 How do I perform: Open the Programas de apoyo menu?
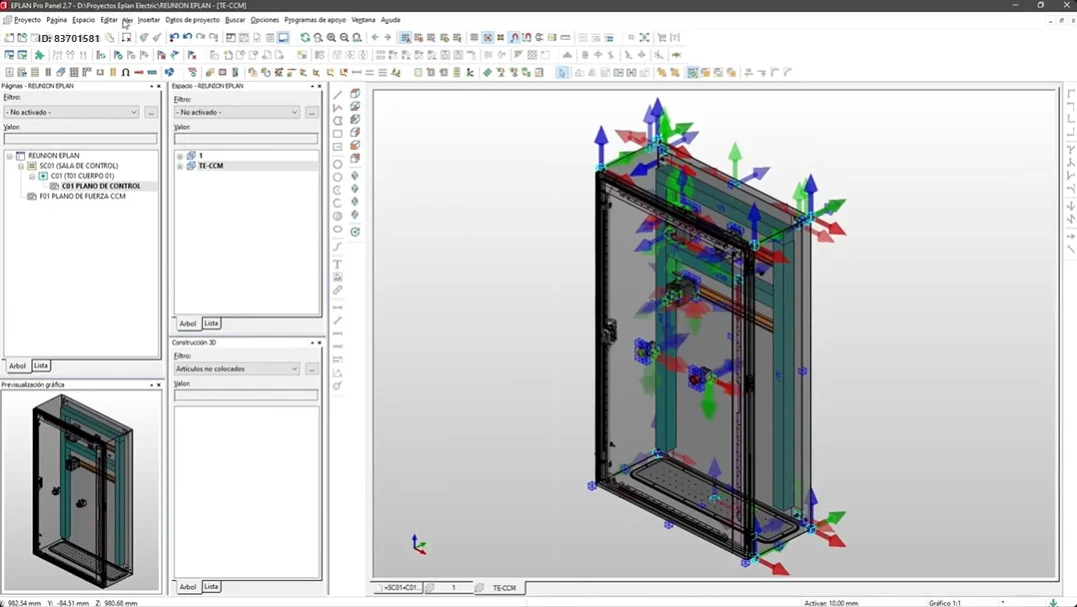click(x=315, y=20)
